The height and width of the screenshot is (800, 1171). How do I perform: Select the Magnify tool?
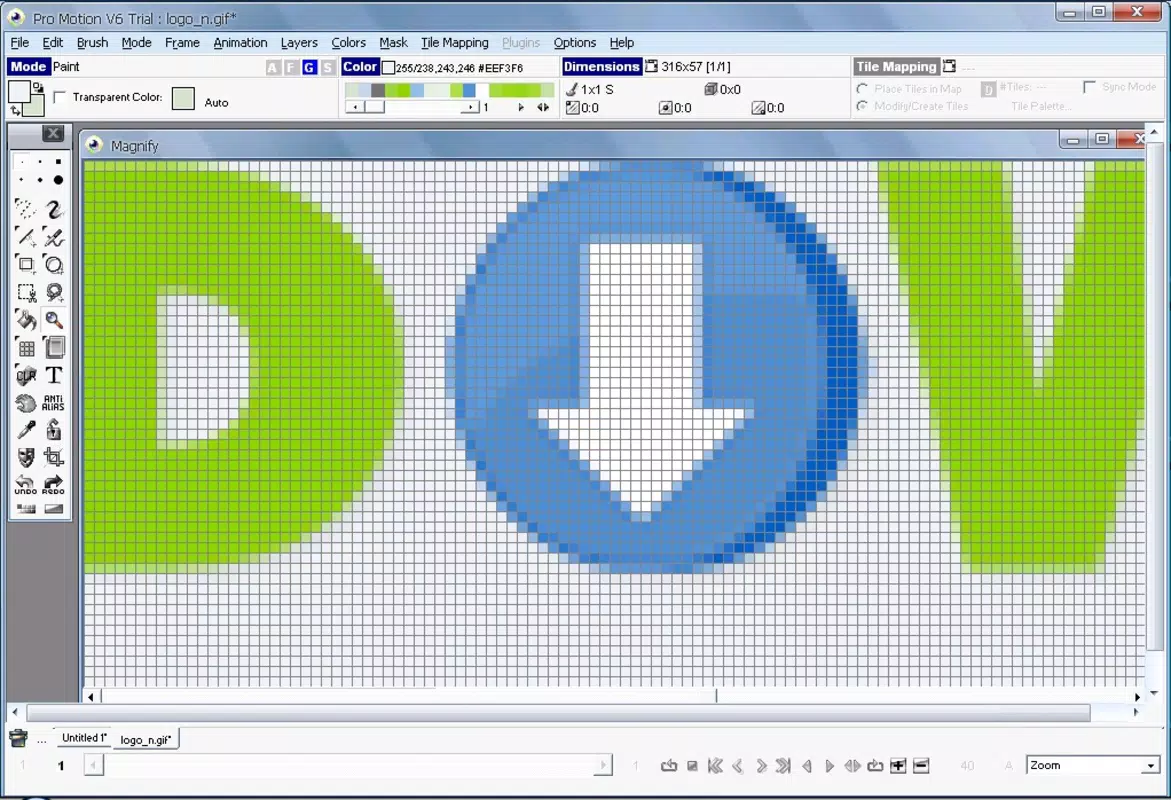[54, 320]
